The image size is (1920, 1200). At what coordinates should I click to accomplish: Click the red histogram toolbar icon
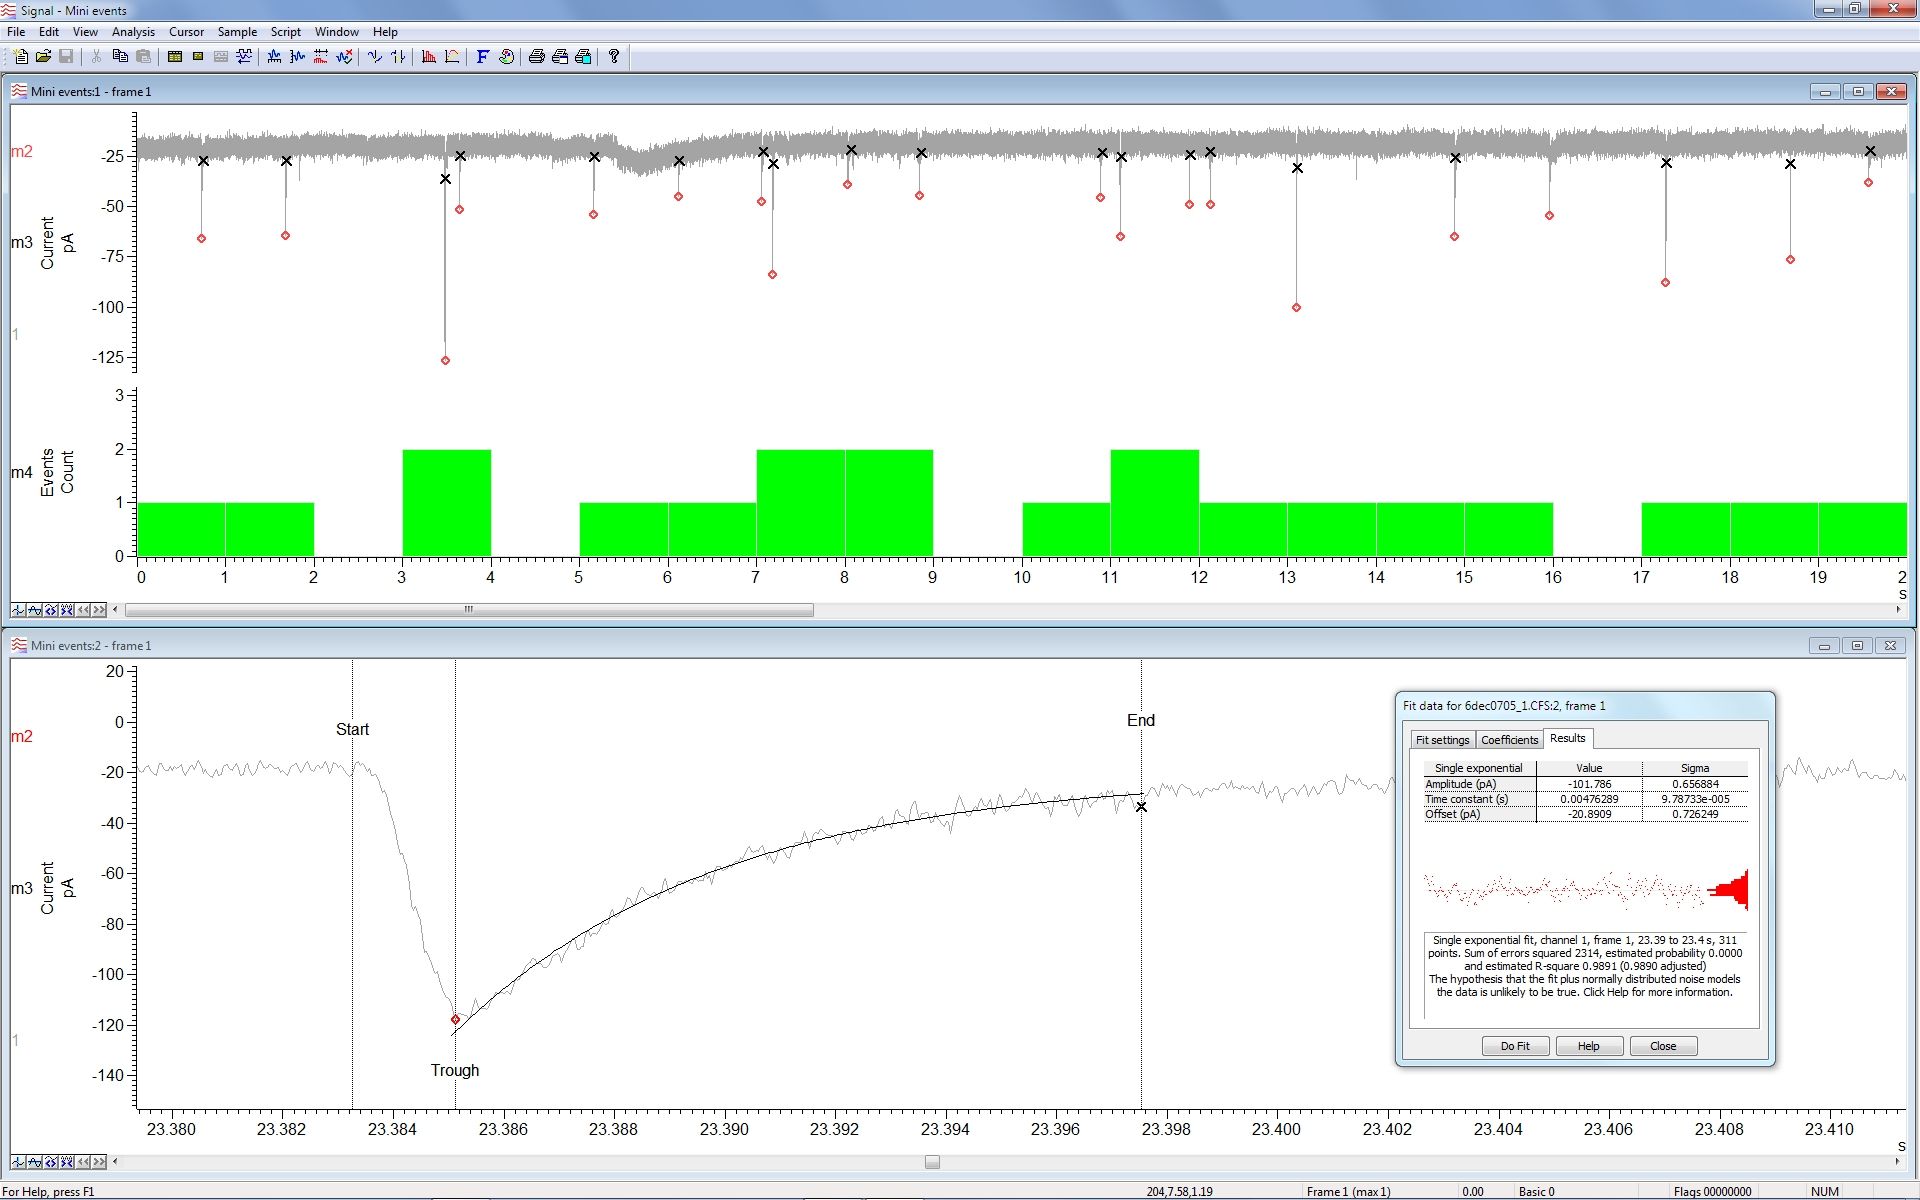point(429,57)
